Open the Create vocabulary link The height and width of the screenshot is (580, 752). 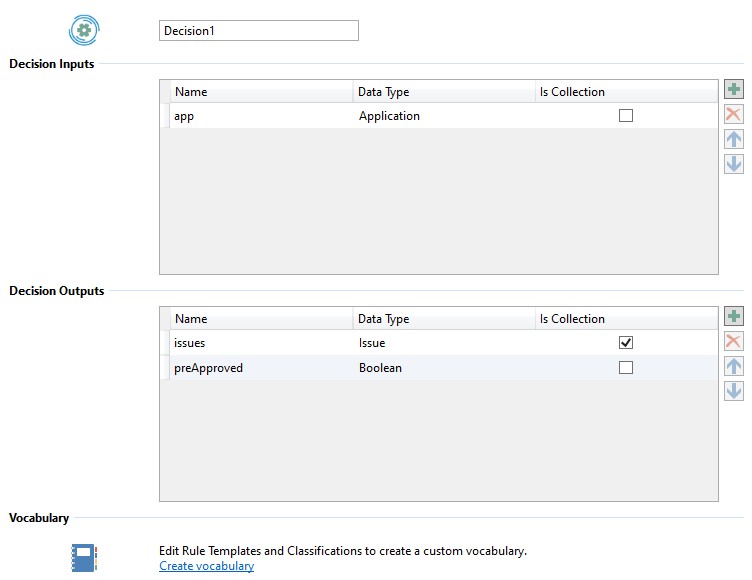(206, 566)
